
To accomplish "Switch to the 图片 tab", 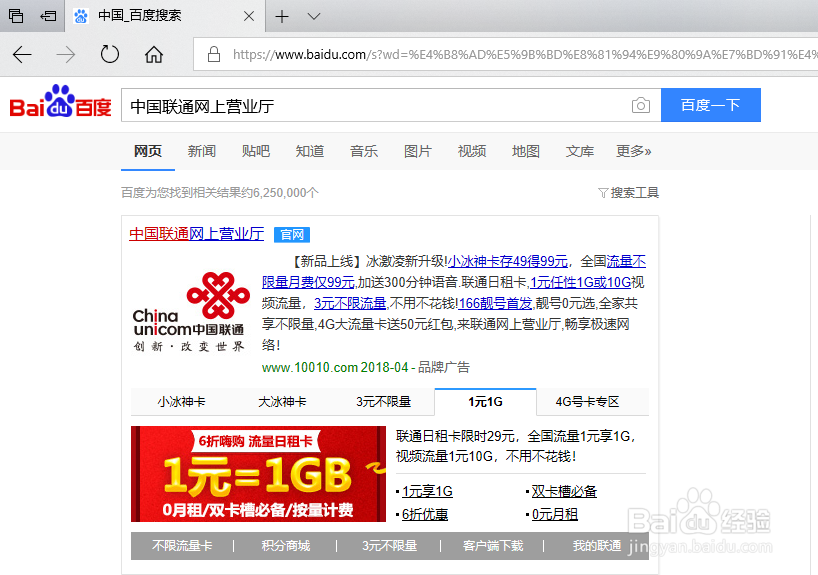I will pyautogui.click(x=418, y=151).
